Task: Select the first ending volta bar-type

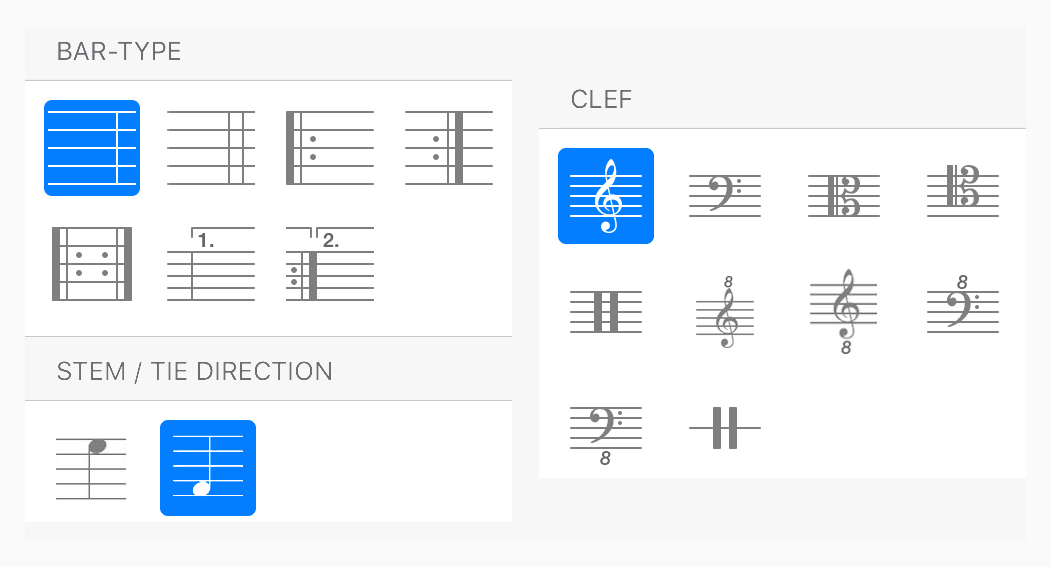Action: (x=210, y=264)
